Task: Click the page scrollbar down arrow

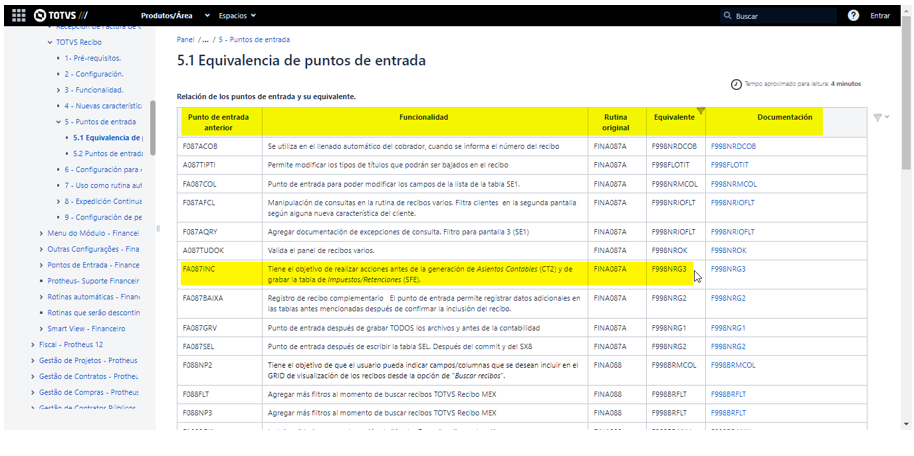Action: point(906,424)
